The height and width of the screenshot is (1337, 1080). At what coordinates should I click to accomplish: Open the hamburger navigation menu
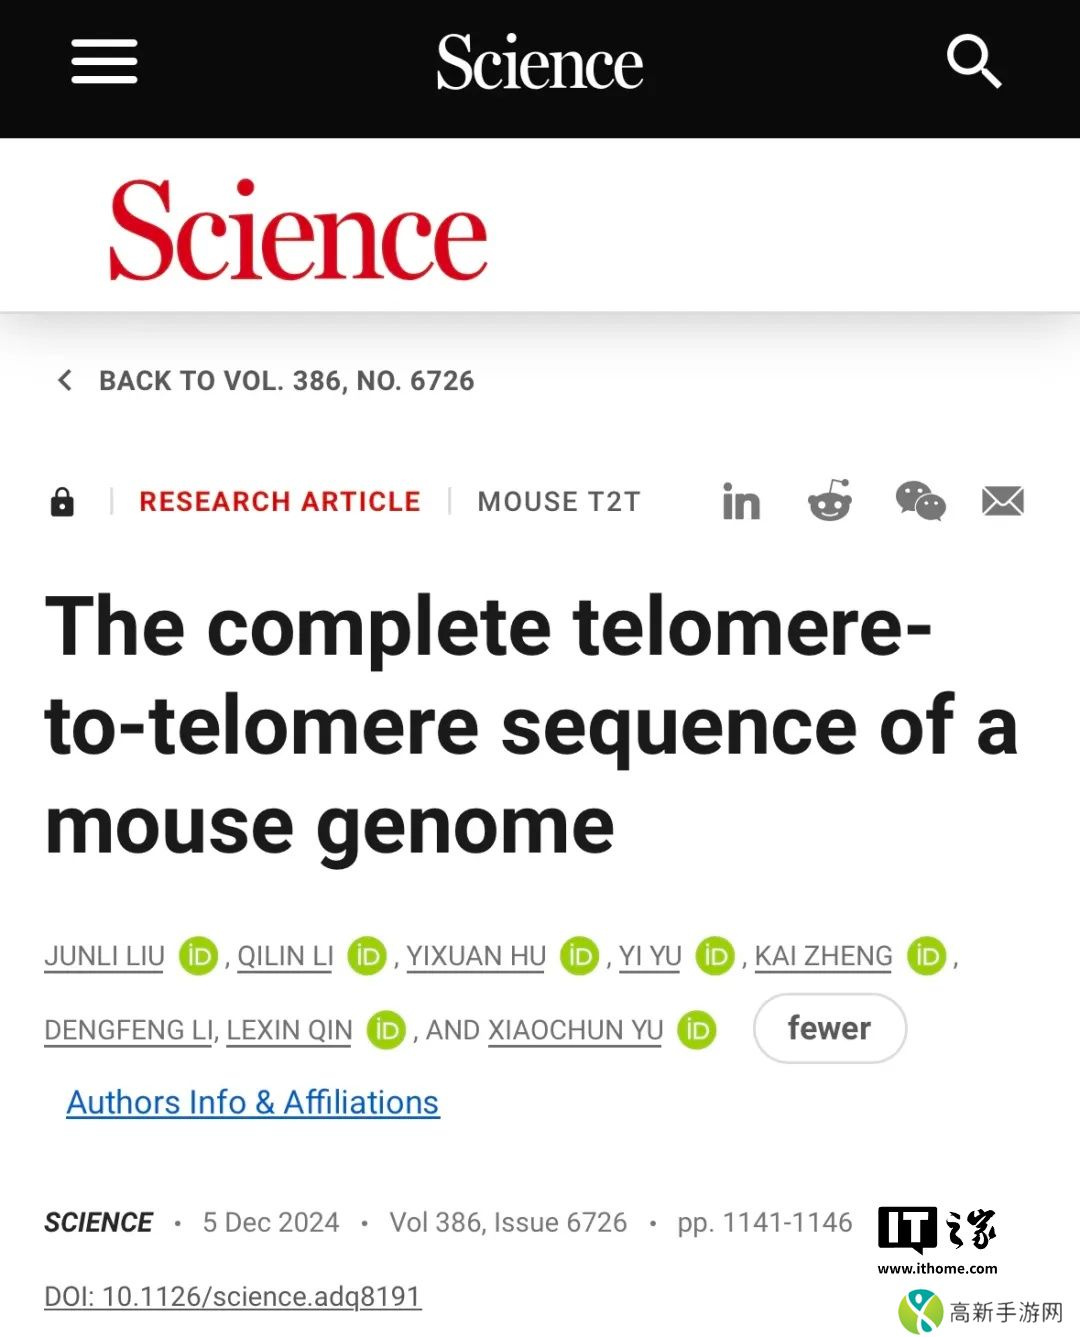[x=104, y=62]
